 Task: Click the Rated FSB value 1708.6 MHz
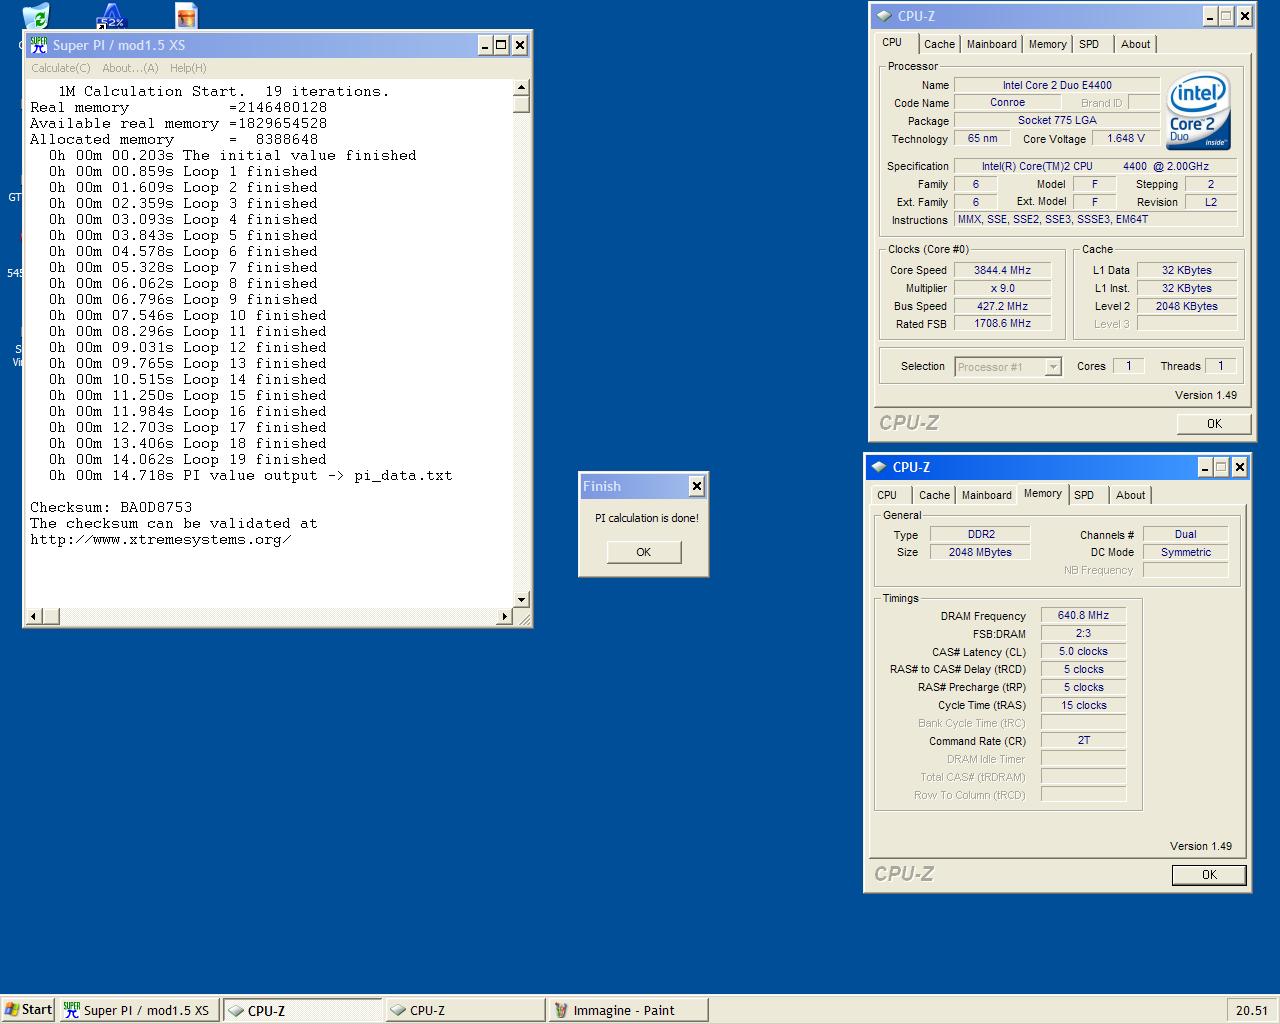tap(1002, 324)
